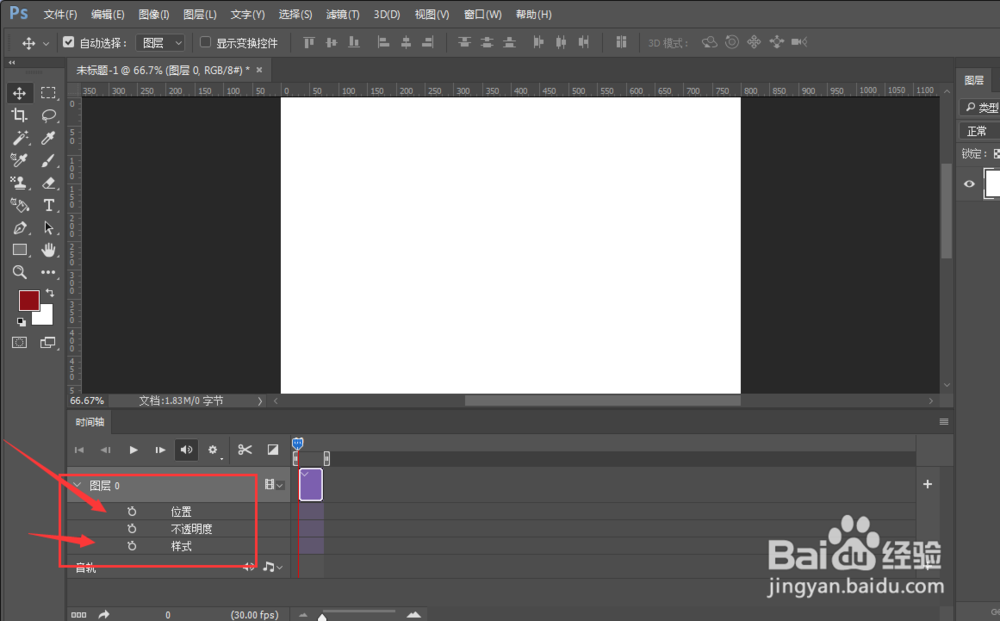
Task: Toggle Quick Mask mode
Action: click(x=19, y=343)
